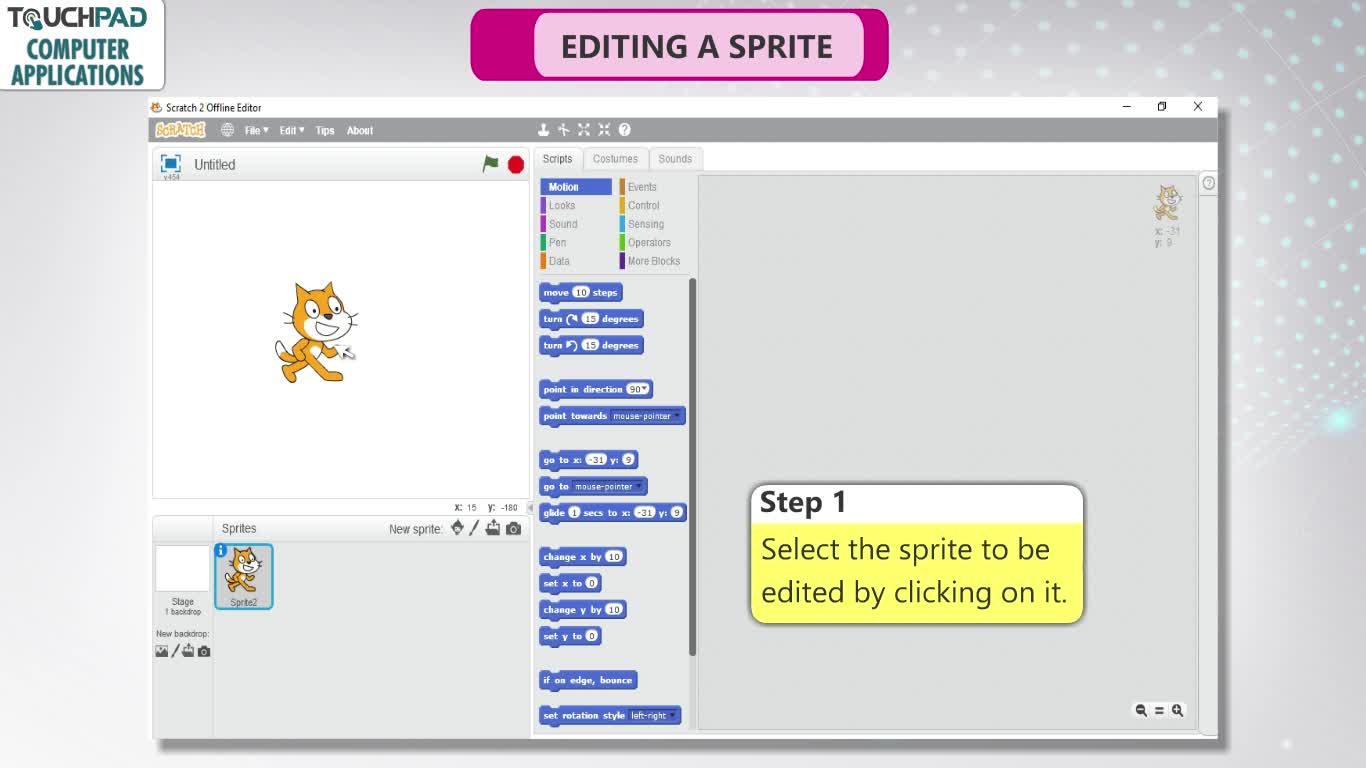Click the clockwise turn degrees value field
Image resolution: width=1366 pixels, height=768 pixels.
pos(590,319)
